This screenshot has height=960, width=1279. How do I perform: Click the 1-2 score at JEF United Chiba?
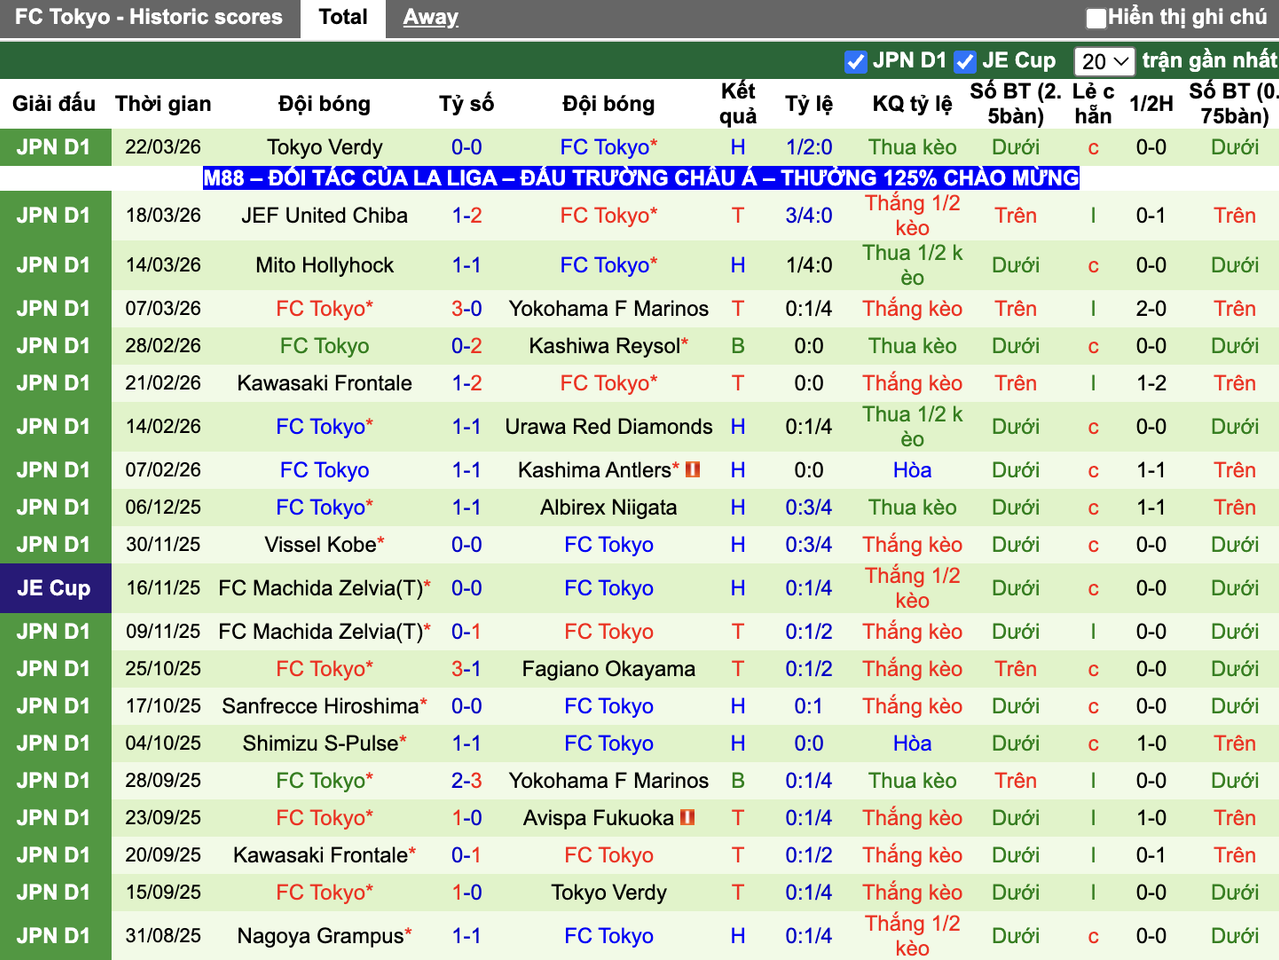467,215
